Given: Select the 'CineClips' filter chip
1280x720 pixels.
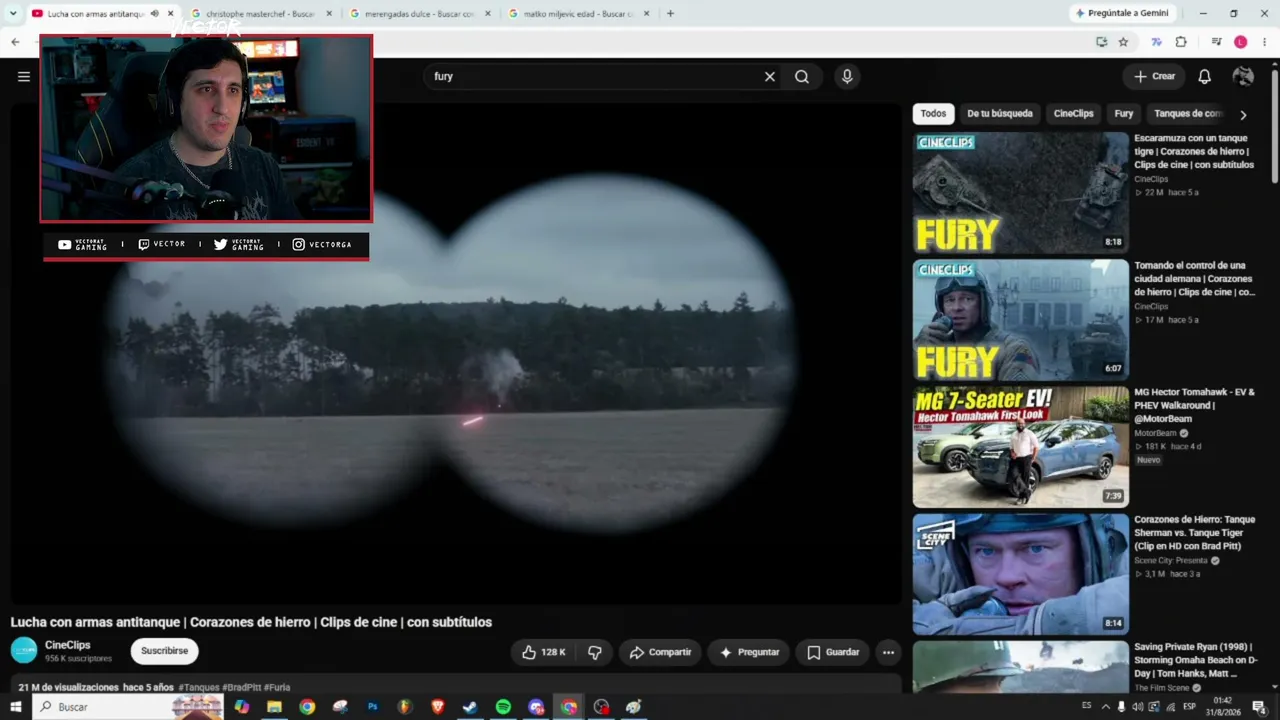Looking at the screenshot, I should (1073, 114).
